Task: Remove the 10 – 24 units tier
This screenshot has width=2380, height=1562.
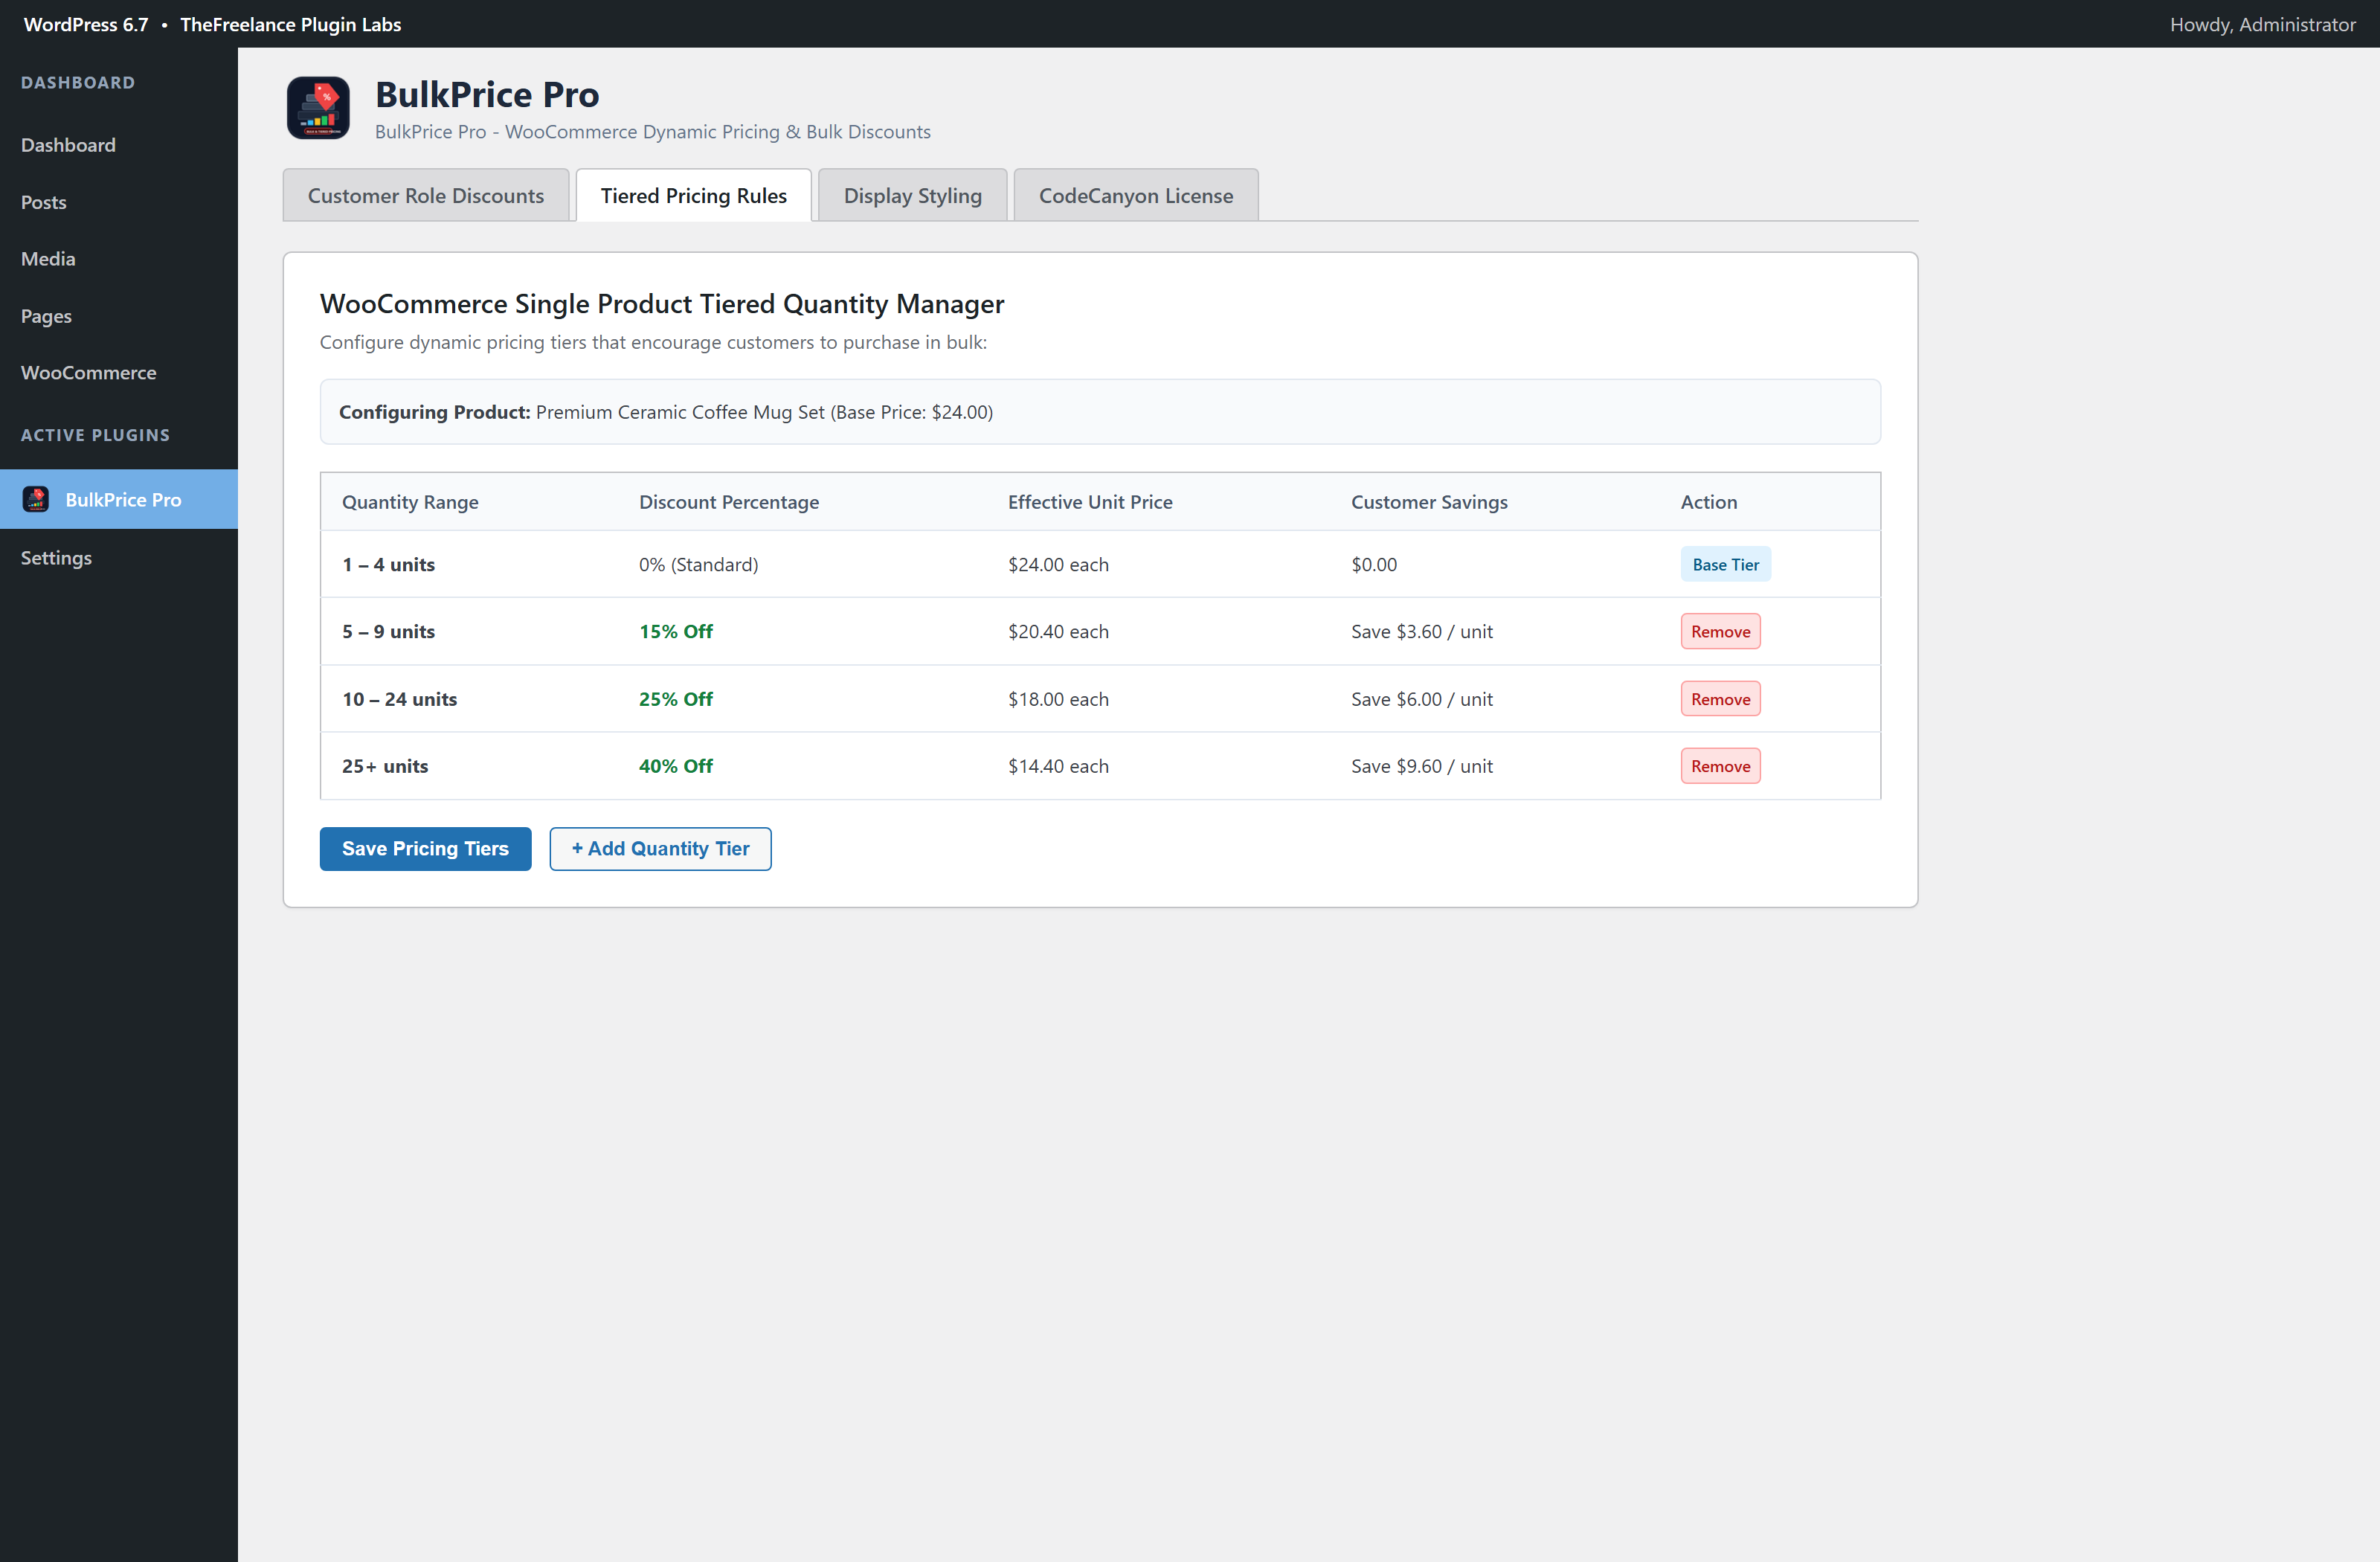Action: [1720, 699]
